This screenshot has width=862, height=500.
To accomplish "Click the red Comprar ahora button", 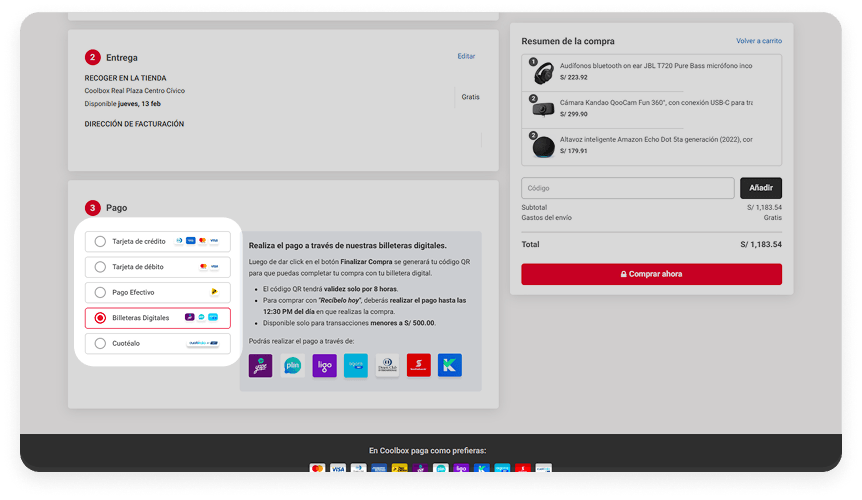I will 651,274.
